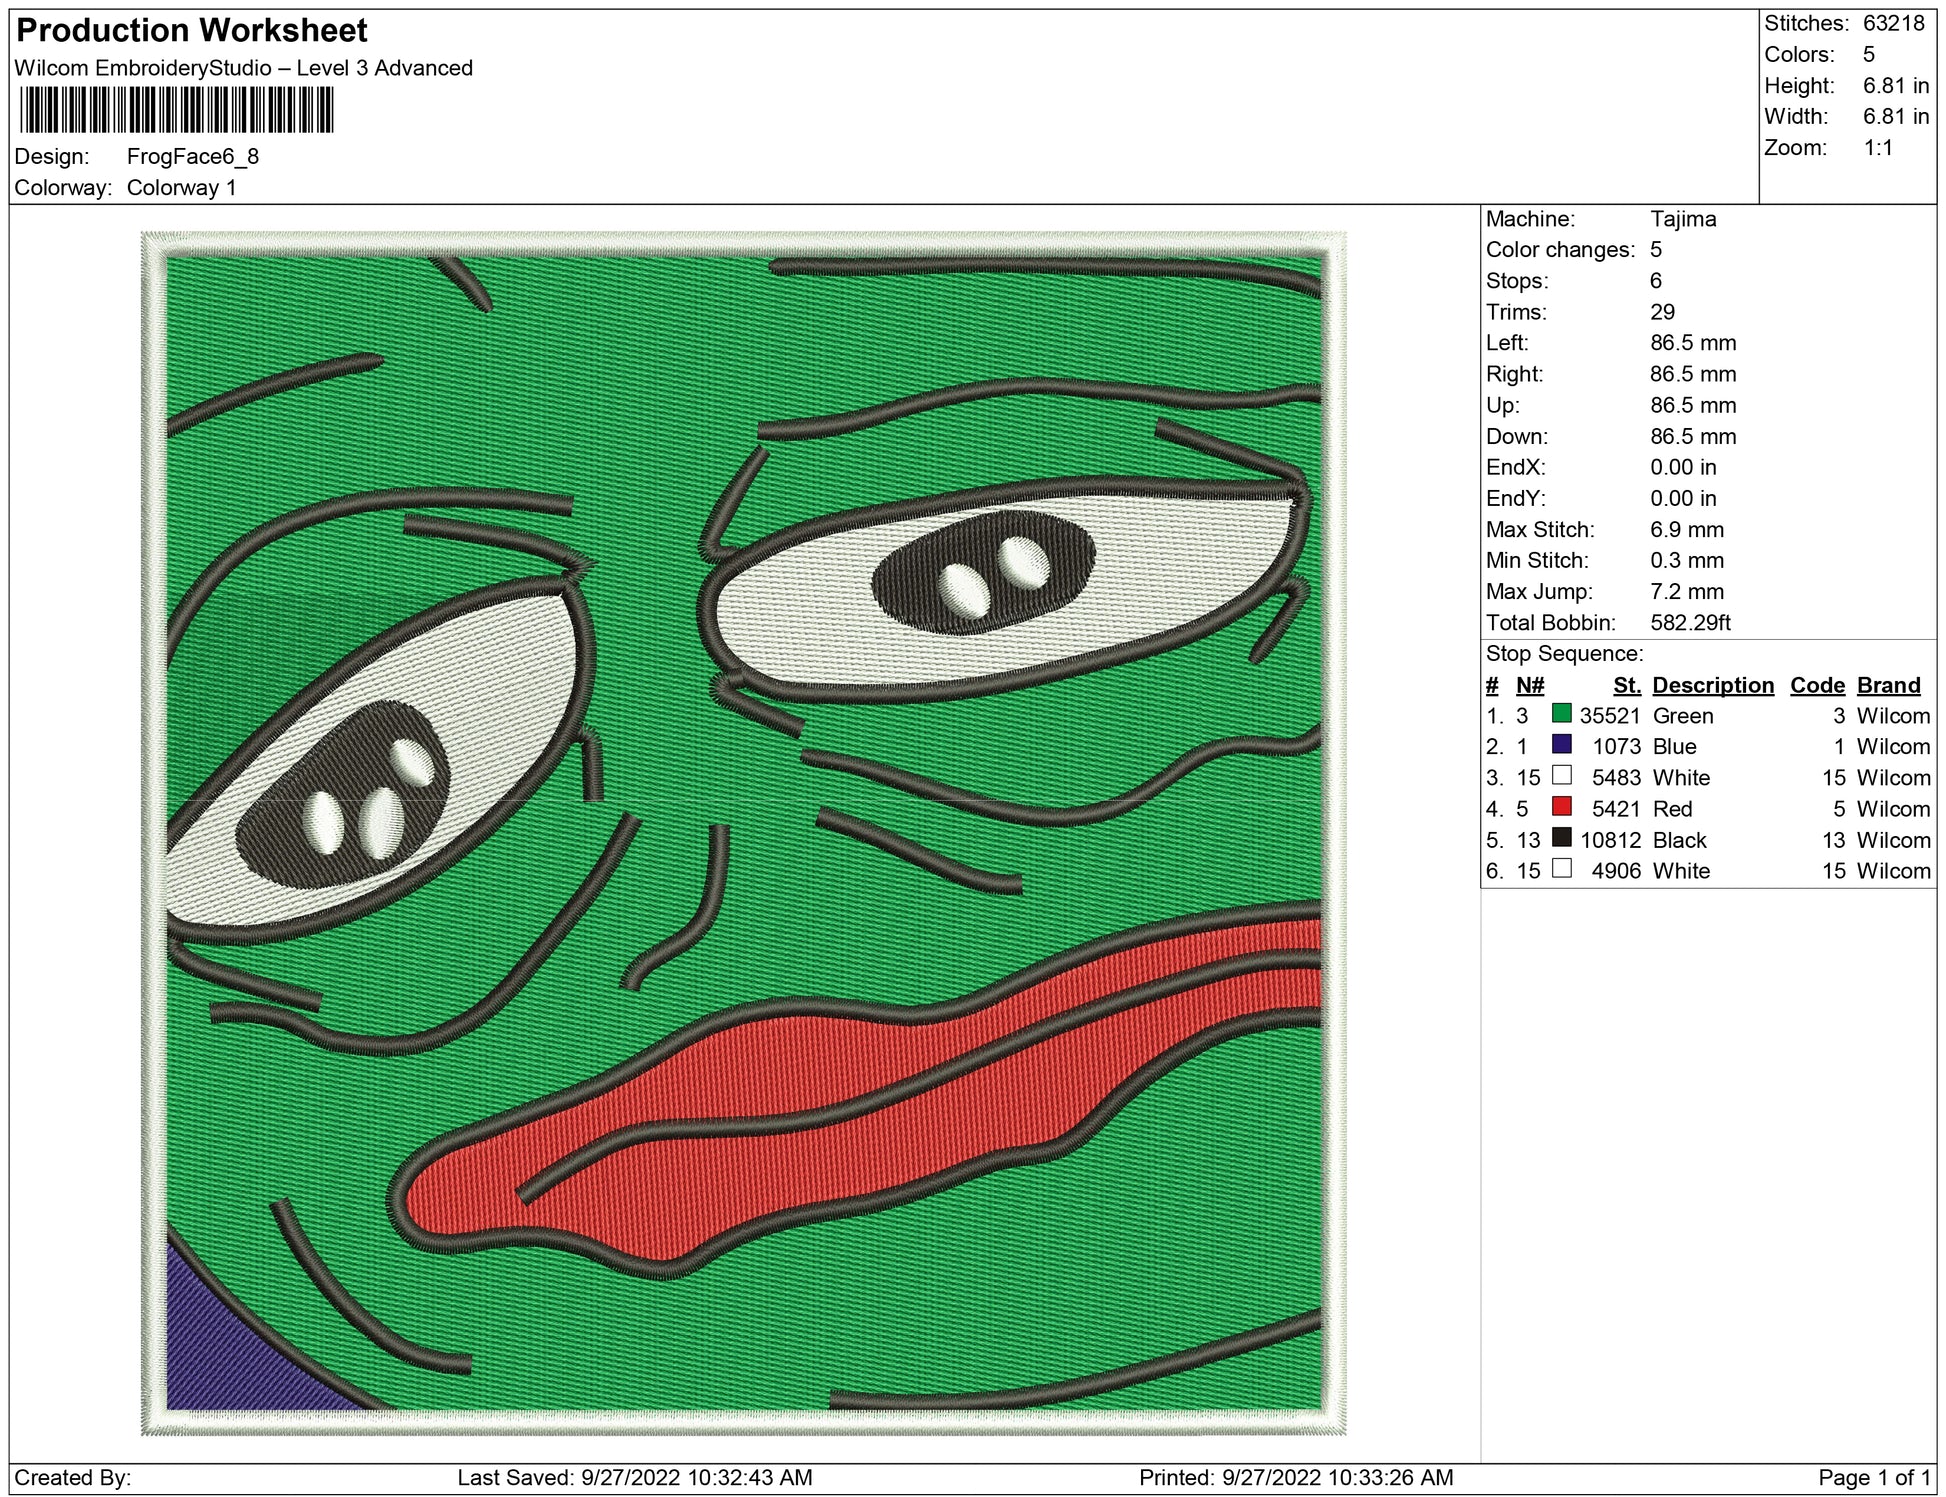The width and height of the screenshot is (1946, 1497).
Task: Click the design name FrogFace6_8
Action: pyautogui.click(x=192, y=156)
